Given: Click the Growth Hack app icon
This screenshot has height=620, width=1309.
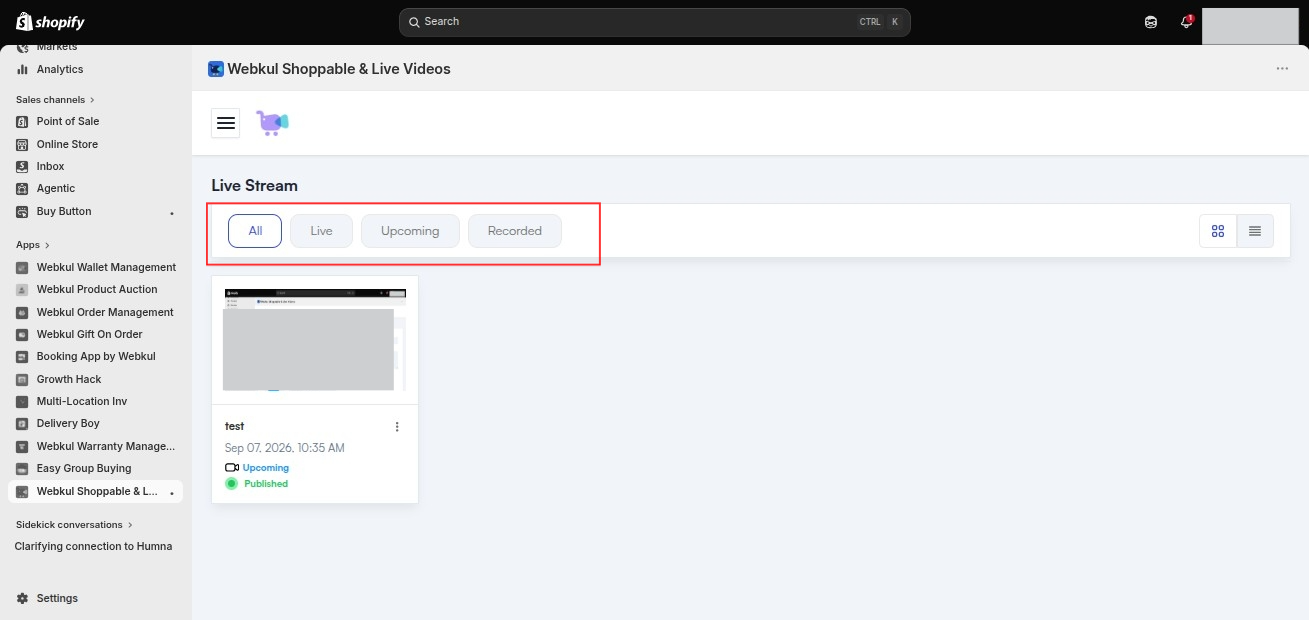Looking at the screenshot, I should [22, 379].
